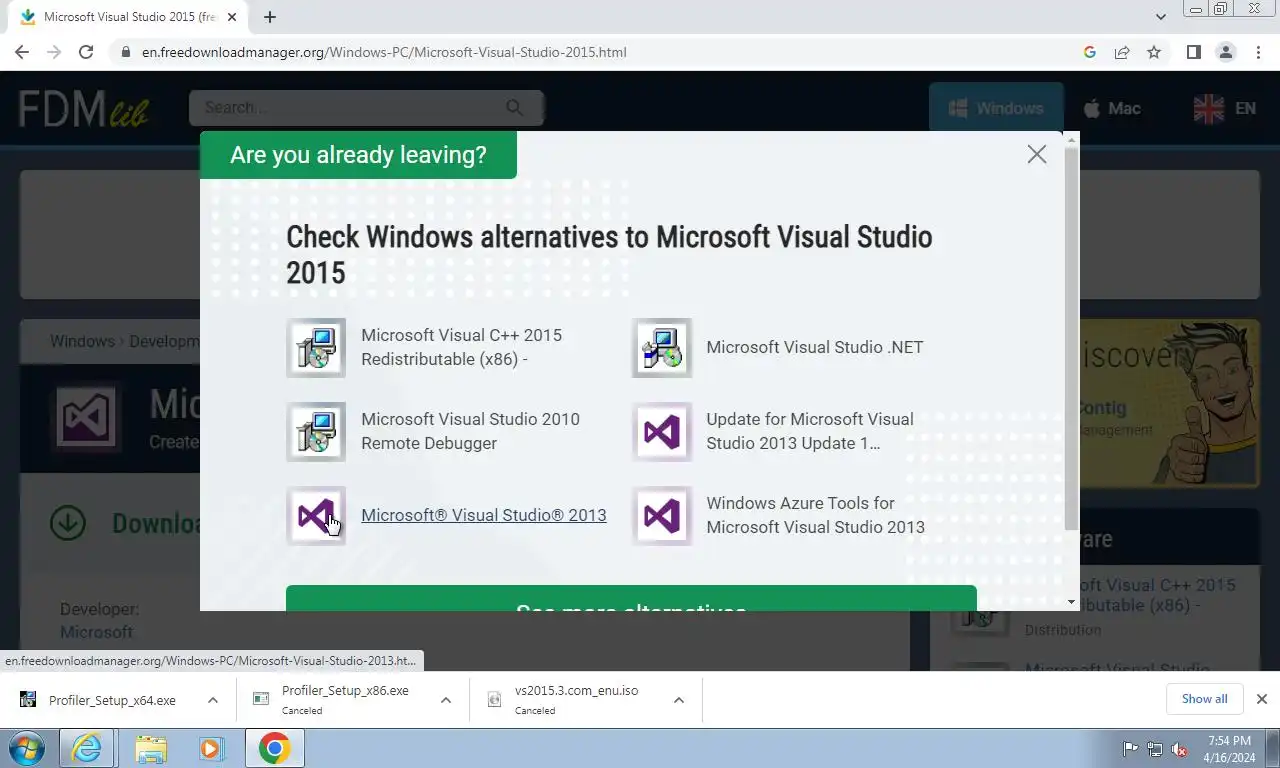
Task: Open Windows Azure Tools for Visual Studio 2013 link
Action: (816, 515)
